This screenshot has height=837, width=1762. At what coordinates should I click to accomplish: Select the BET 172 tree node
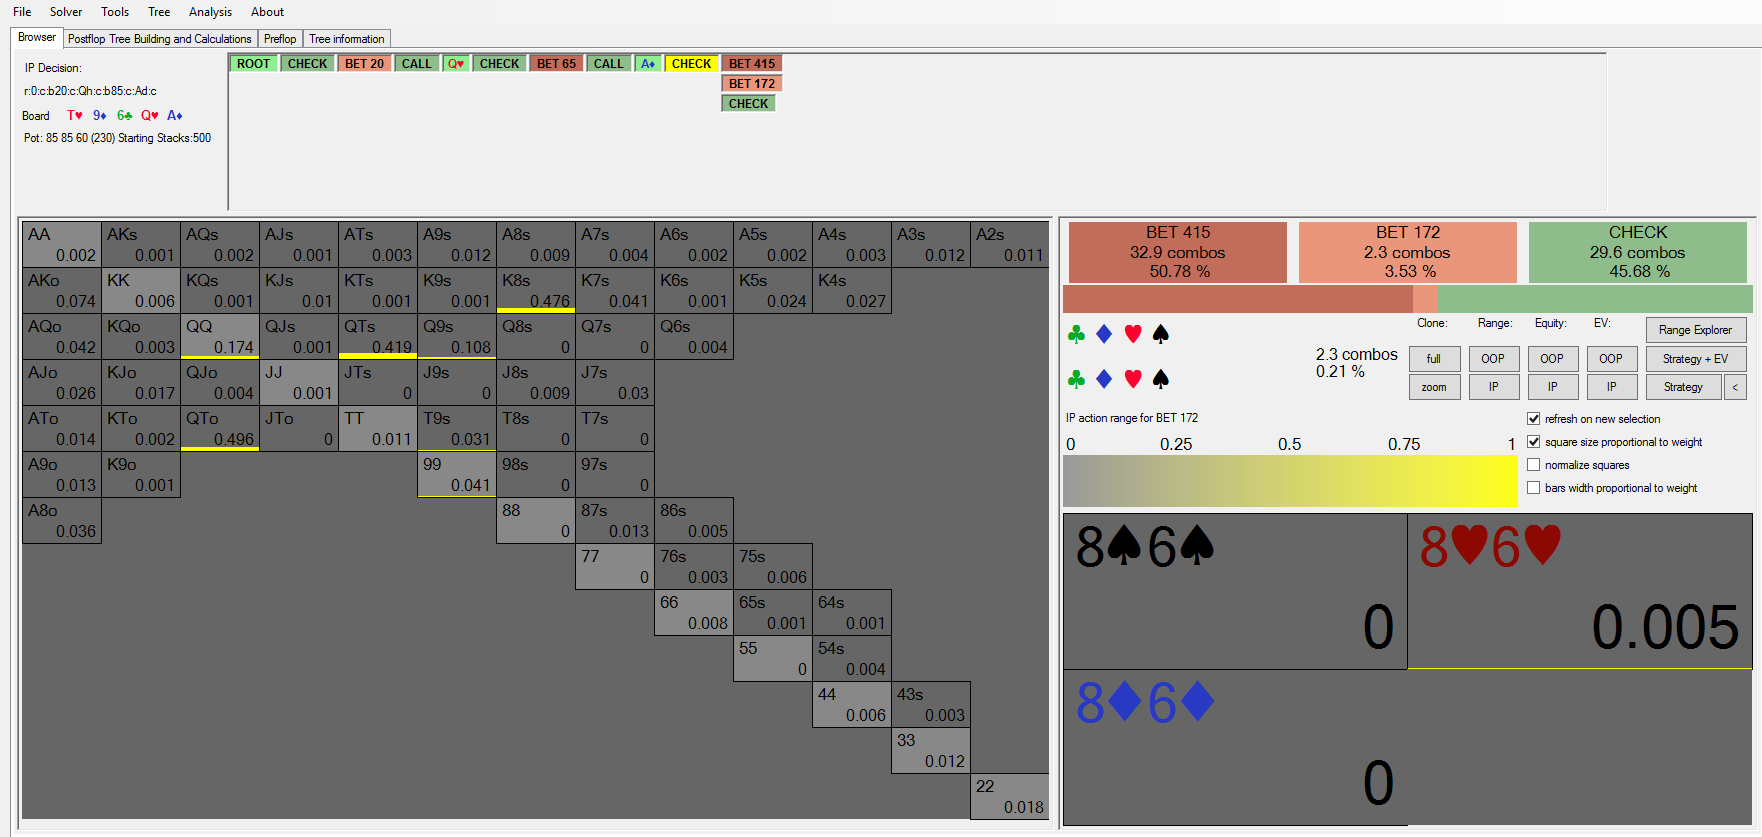[752, 84]
